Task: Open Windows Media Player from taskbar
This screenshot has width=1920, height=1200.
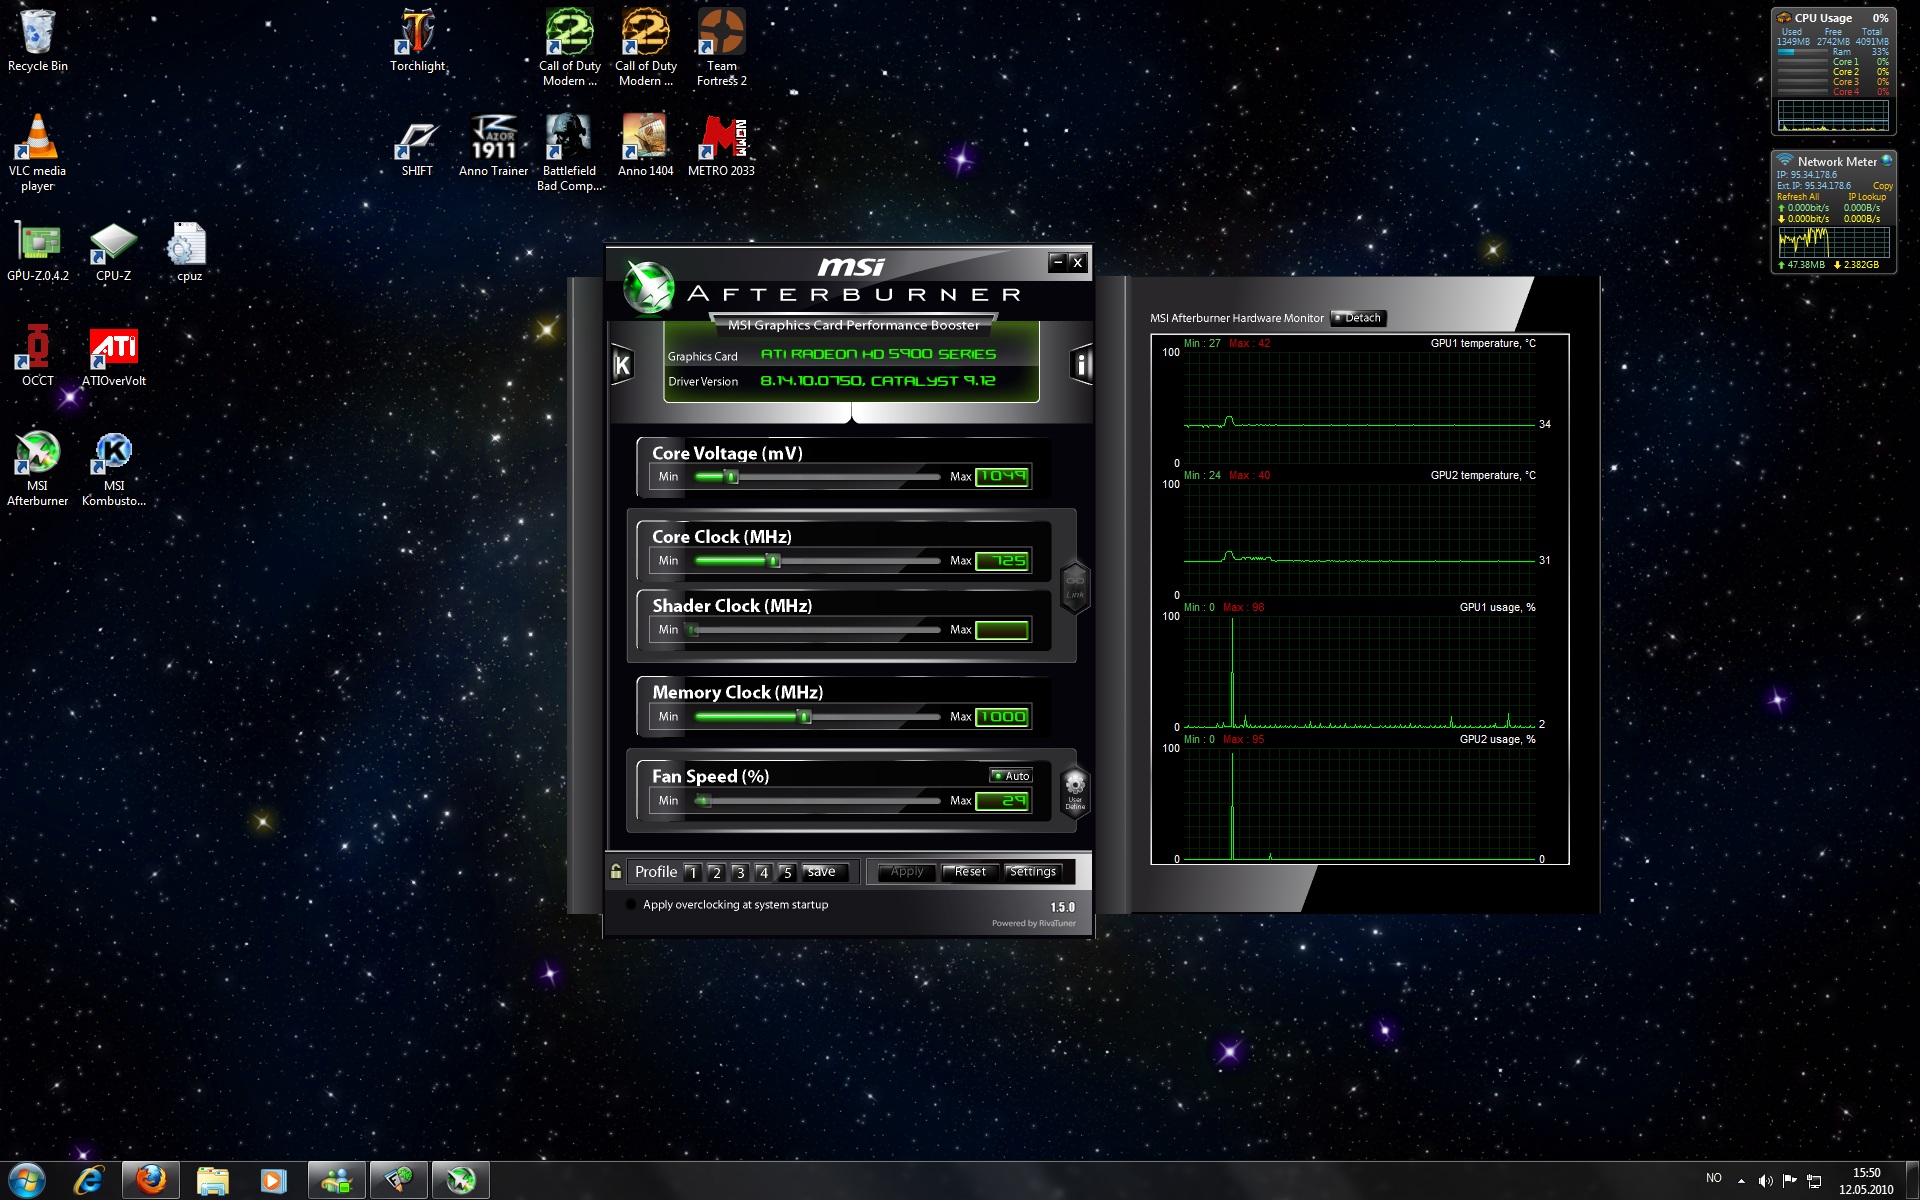Action: pyautogui.click(x=272, y=1181)
